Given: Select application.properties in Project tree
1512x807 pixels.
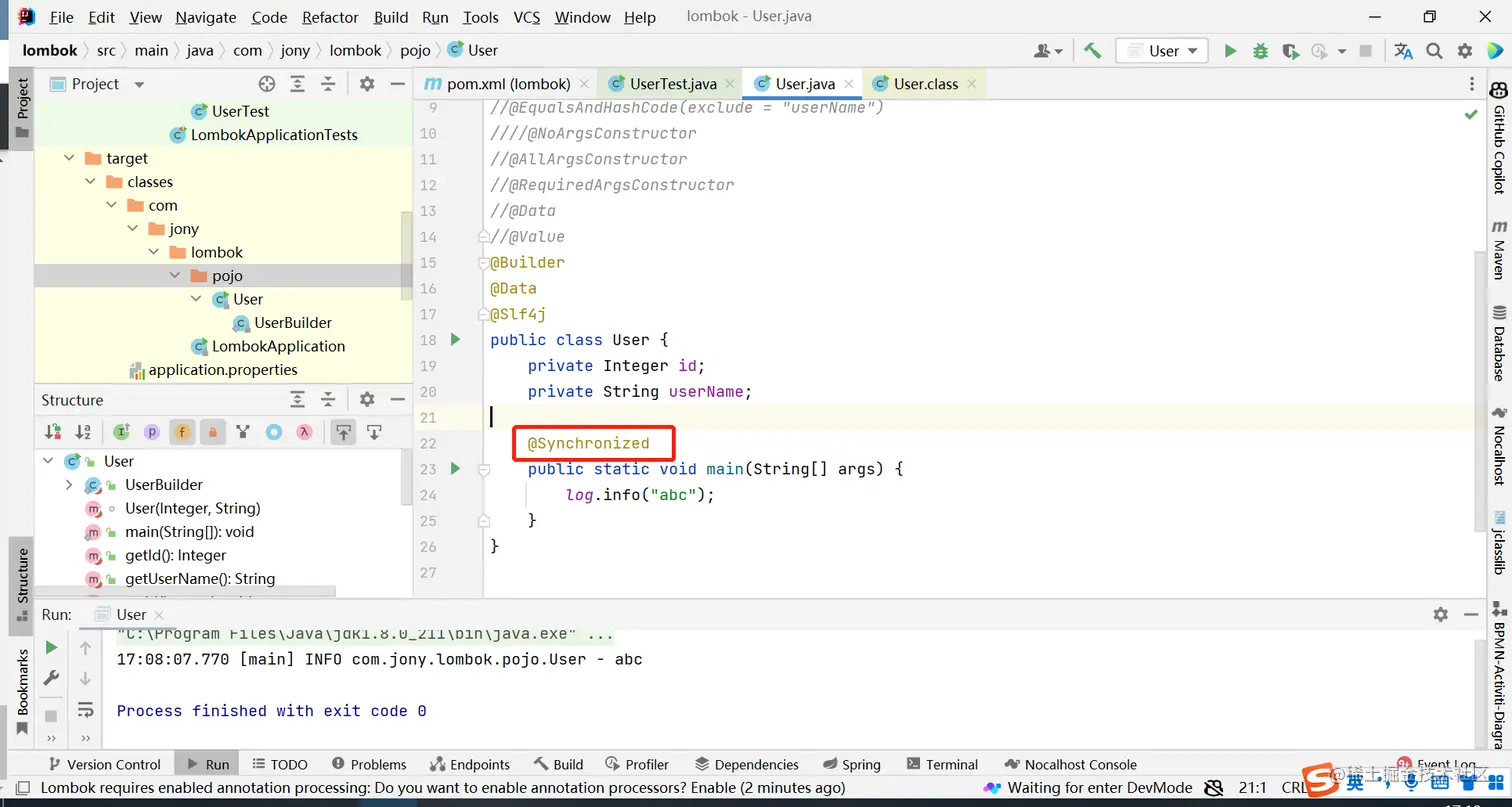Looking at the screenshot, I should [223, 370].
